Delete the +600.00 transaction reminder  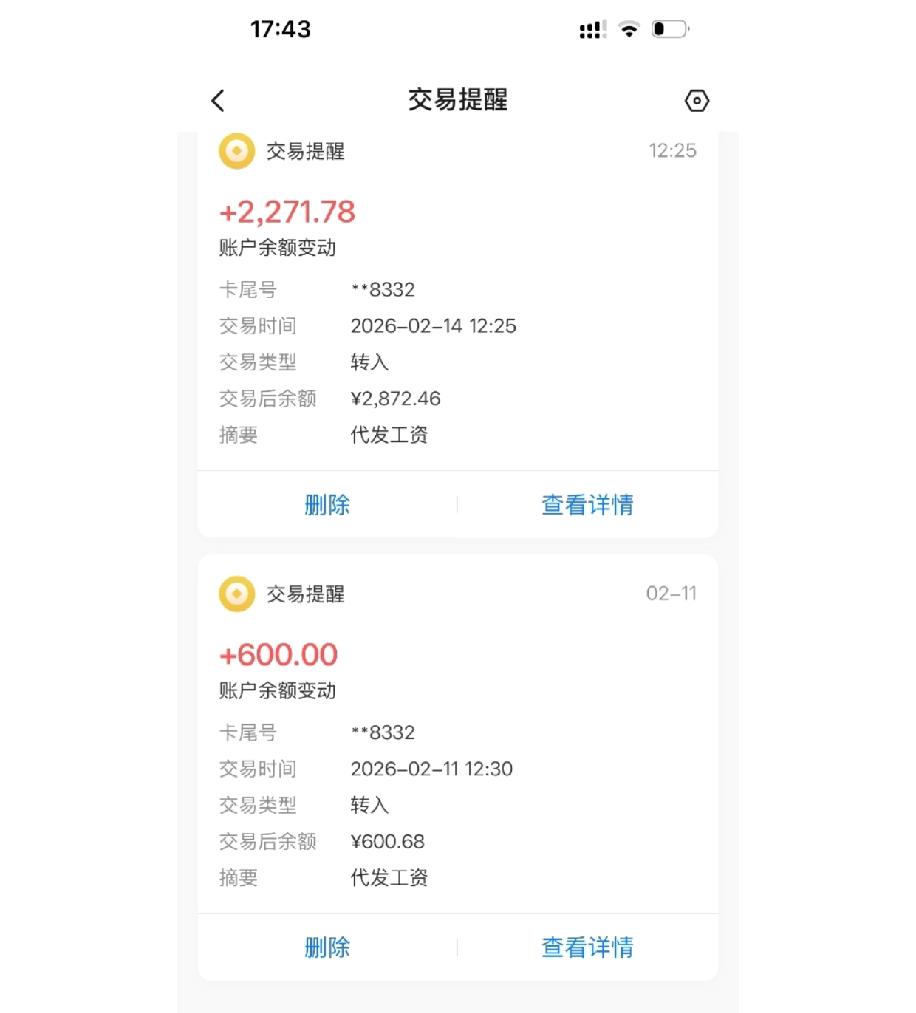(x=327, y=948)
